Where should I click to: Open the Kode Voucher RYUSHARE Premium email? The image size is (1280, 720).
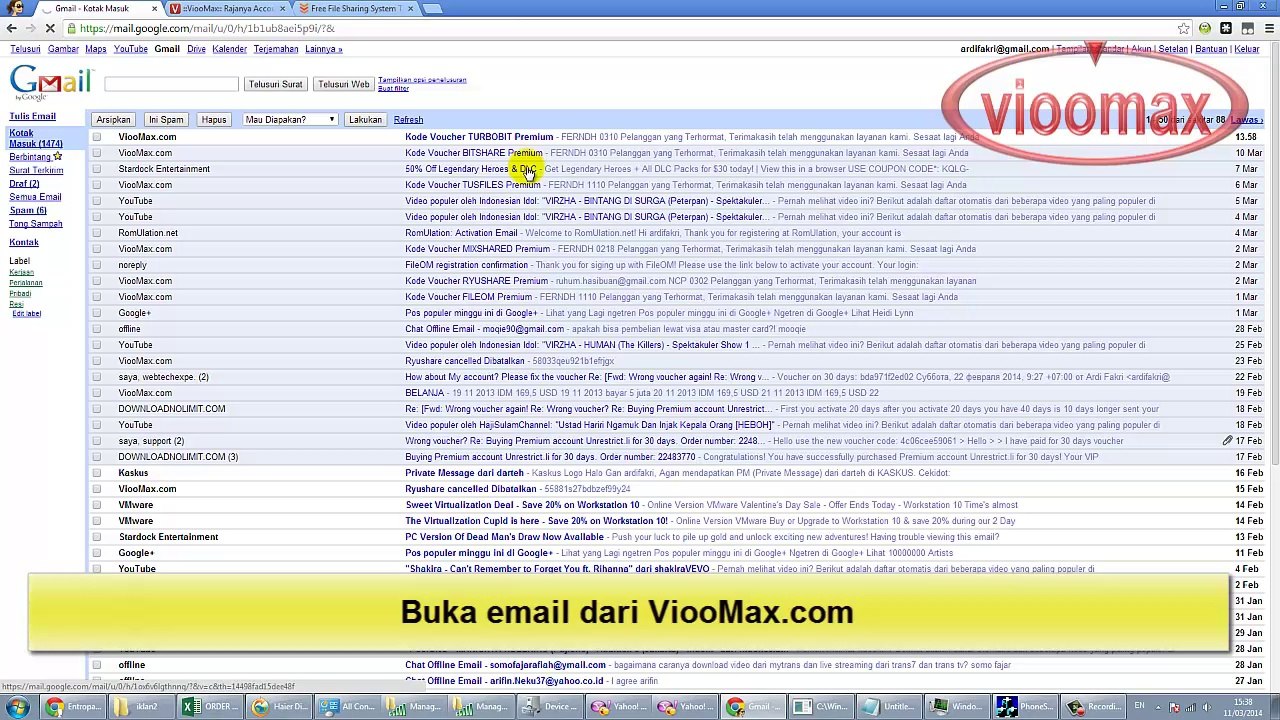pyautogui.click(x=476, y=281)
